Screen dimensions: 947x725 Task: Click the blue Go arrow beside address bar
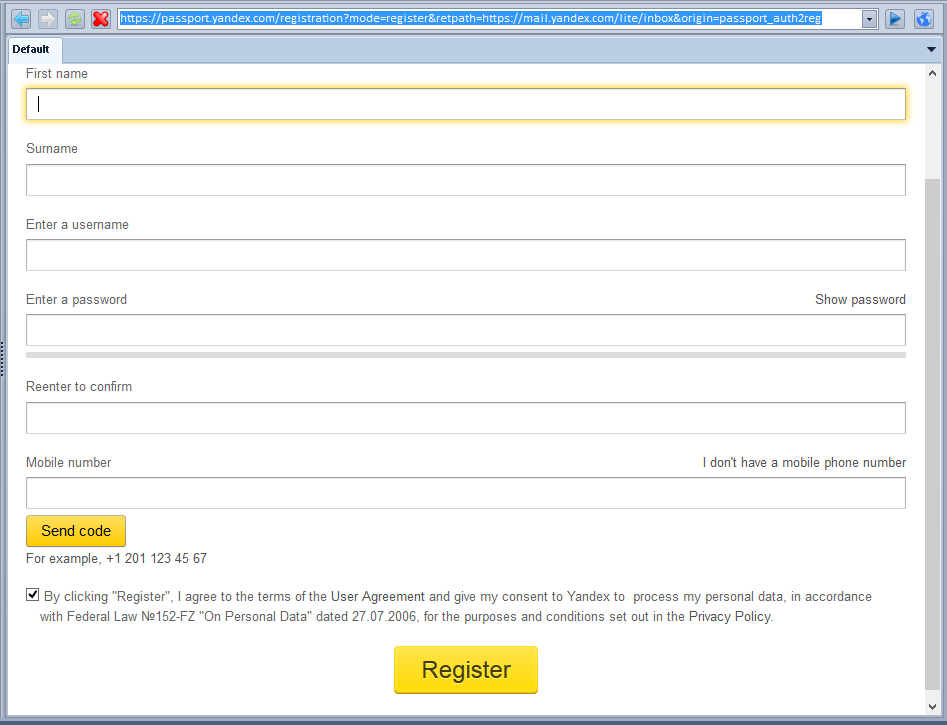(x=895, y=19)
